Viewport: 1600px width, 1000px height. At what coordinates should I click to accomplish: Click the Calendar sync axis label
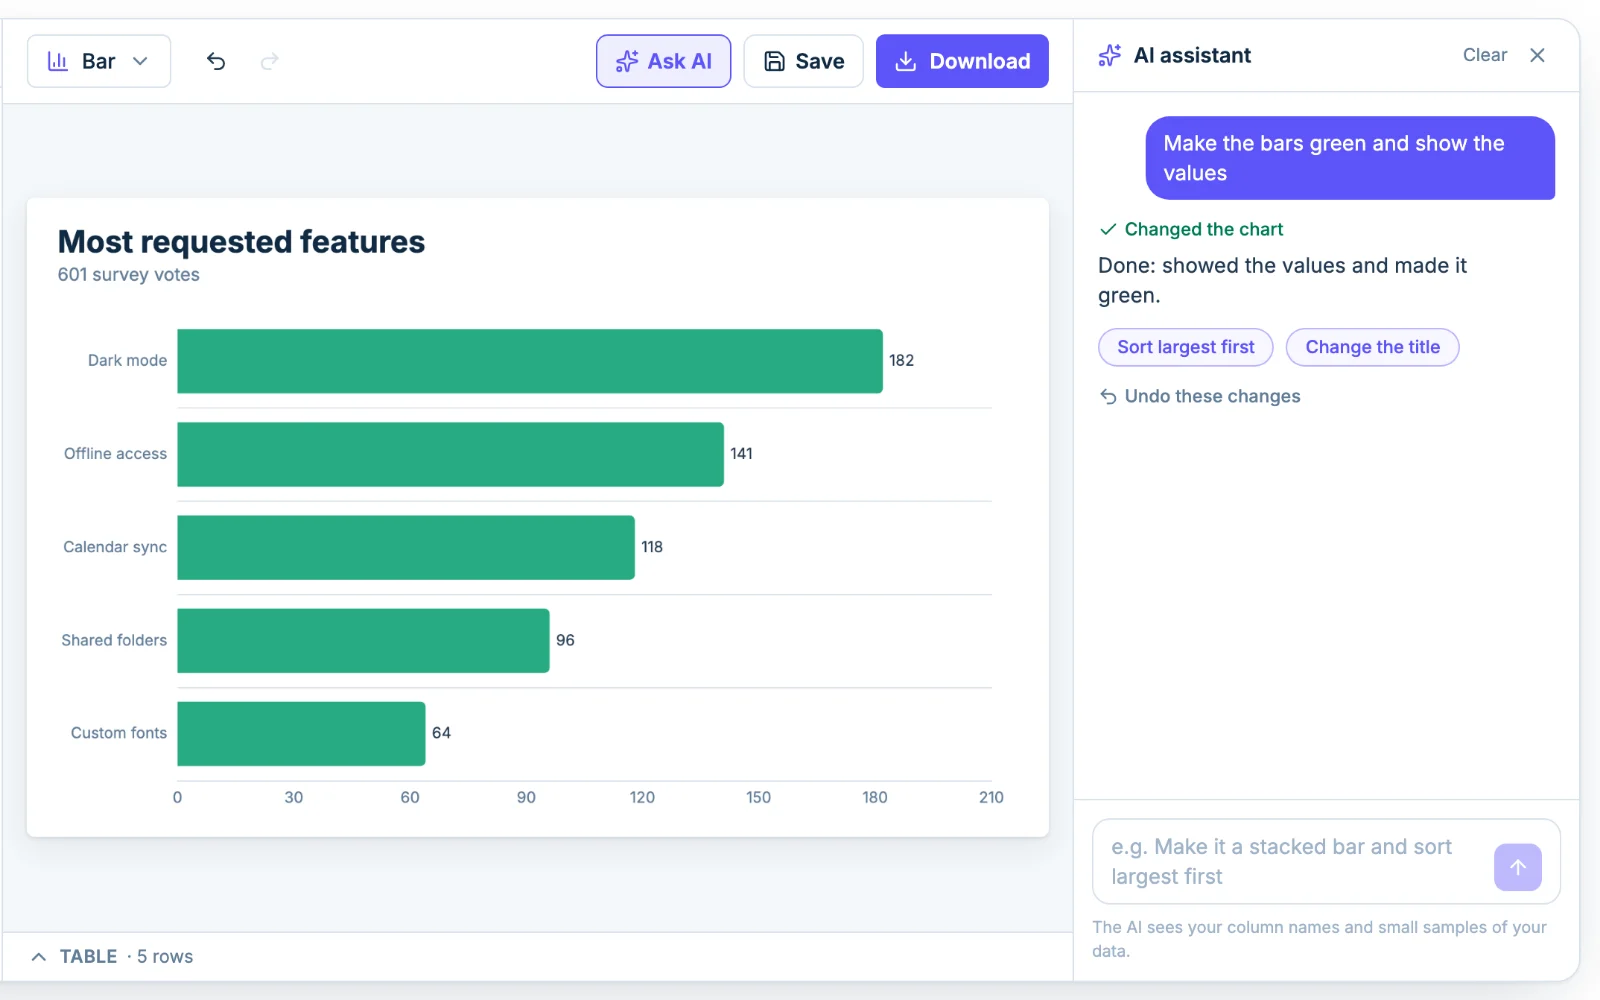pyautogui.click(x=115, y=547)
